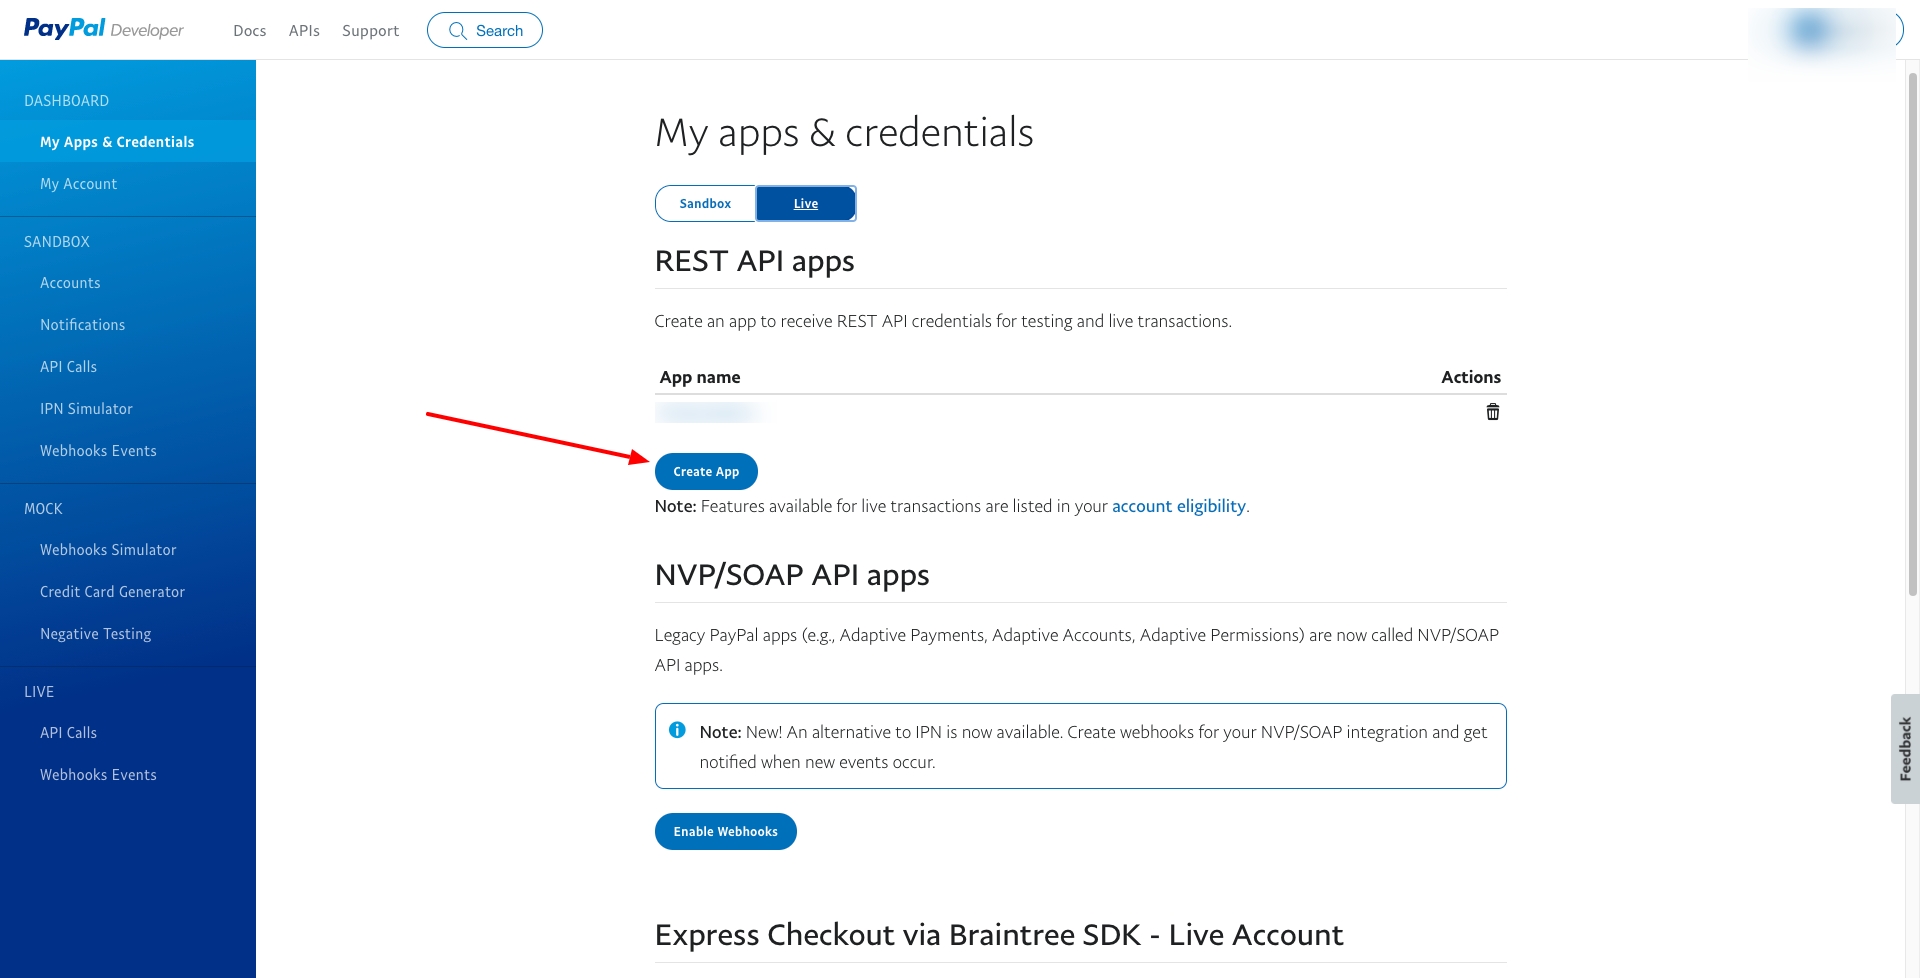Open Negative Testing in Mock section
Image resolution: width=1920 pixels, height=978 pixels.
coord(95,634)
